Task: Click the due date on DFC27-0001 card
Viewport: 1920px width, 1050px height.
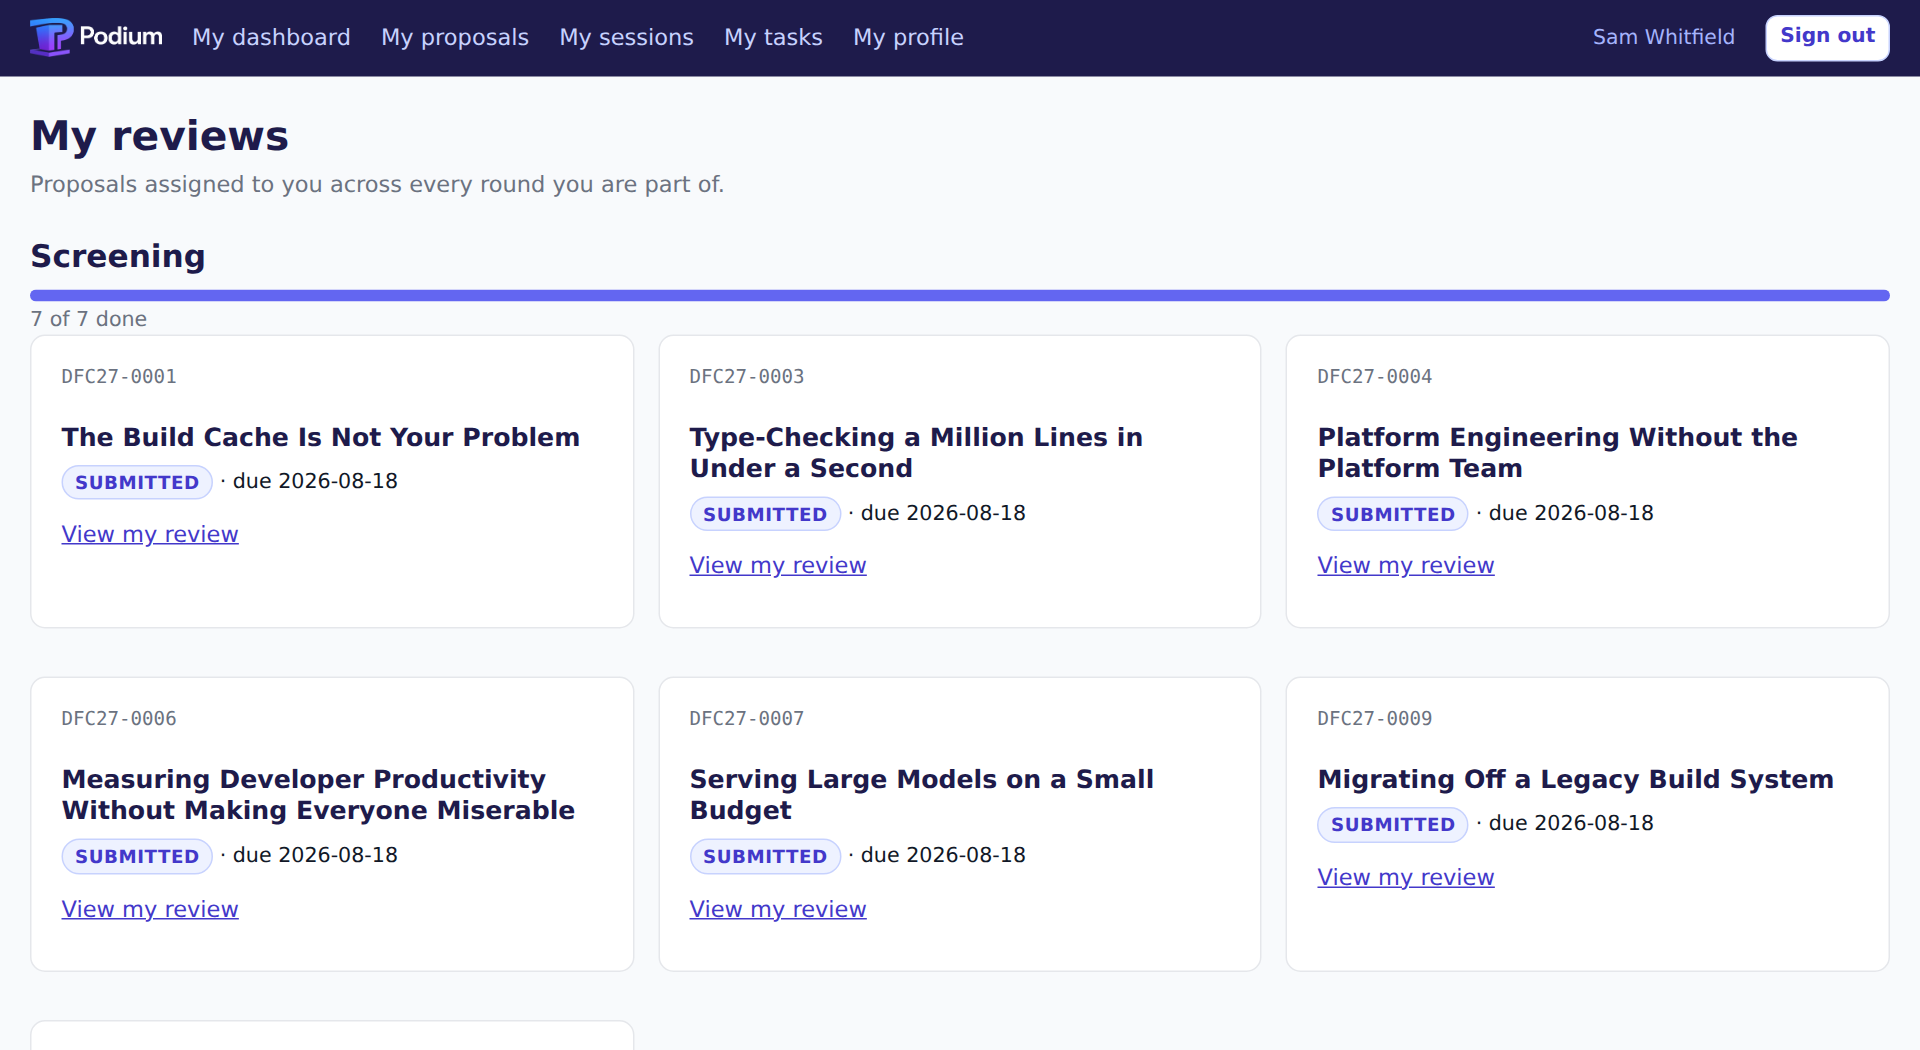Action: click(x=315, y=481)
